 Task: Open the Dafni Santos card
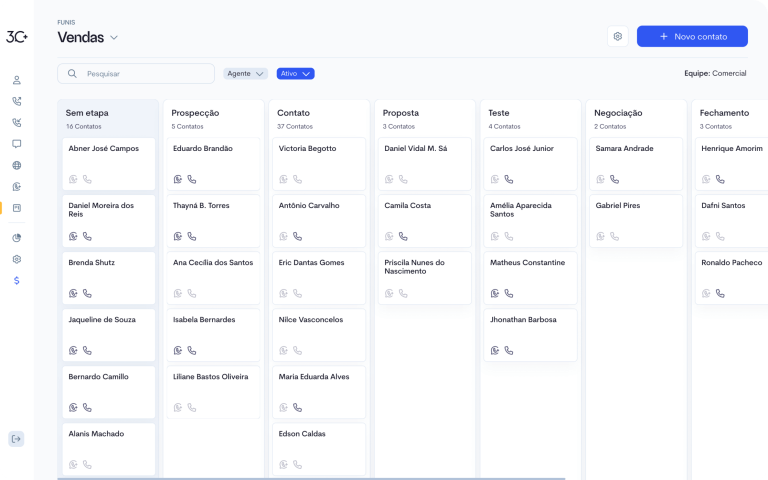[x=732, y=221]
